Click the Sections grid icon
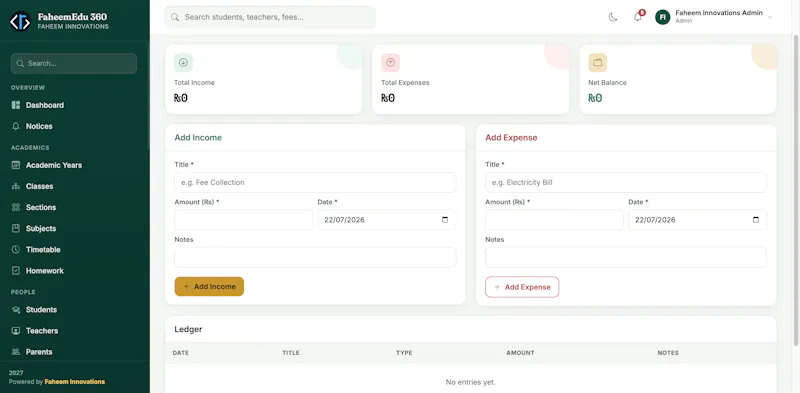 [16, 208]
